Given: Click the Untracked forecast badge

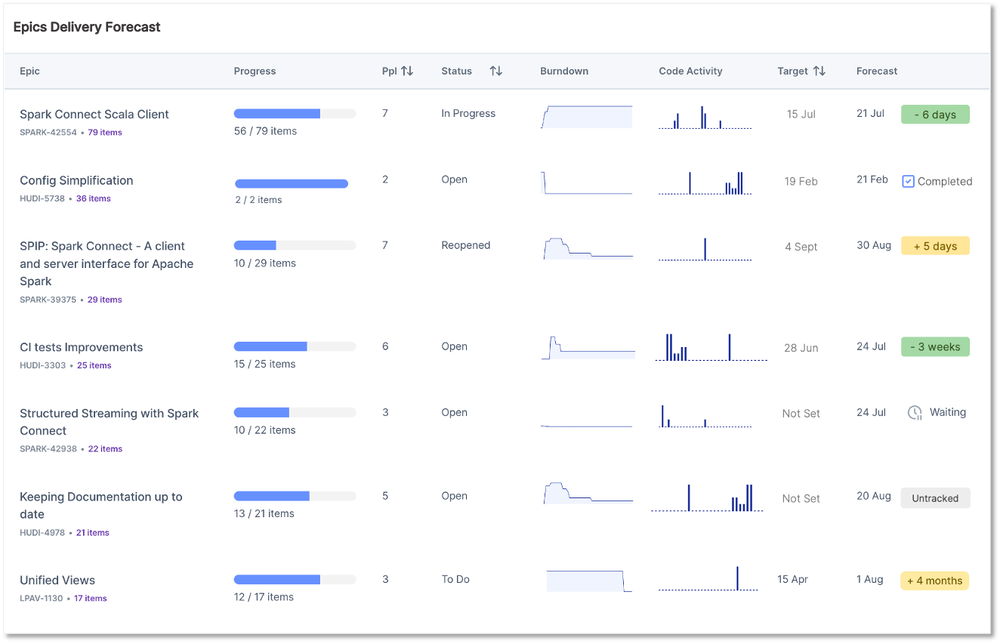Looking at the screenshot, I should [934, 498].
